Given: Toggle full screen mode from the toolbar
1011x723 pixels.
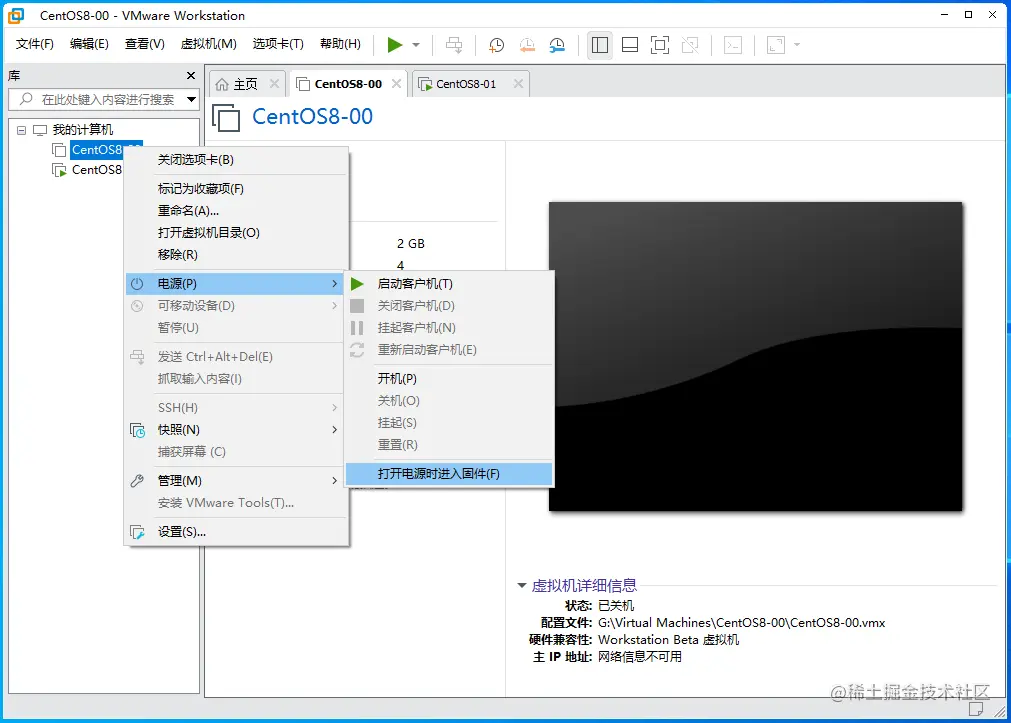Looking at the screenshot, I should point(659,45).
